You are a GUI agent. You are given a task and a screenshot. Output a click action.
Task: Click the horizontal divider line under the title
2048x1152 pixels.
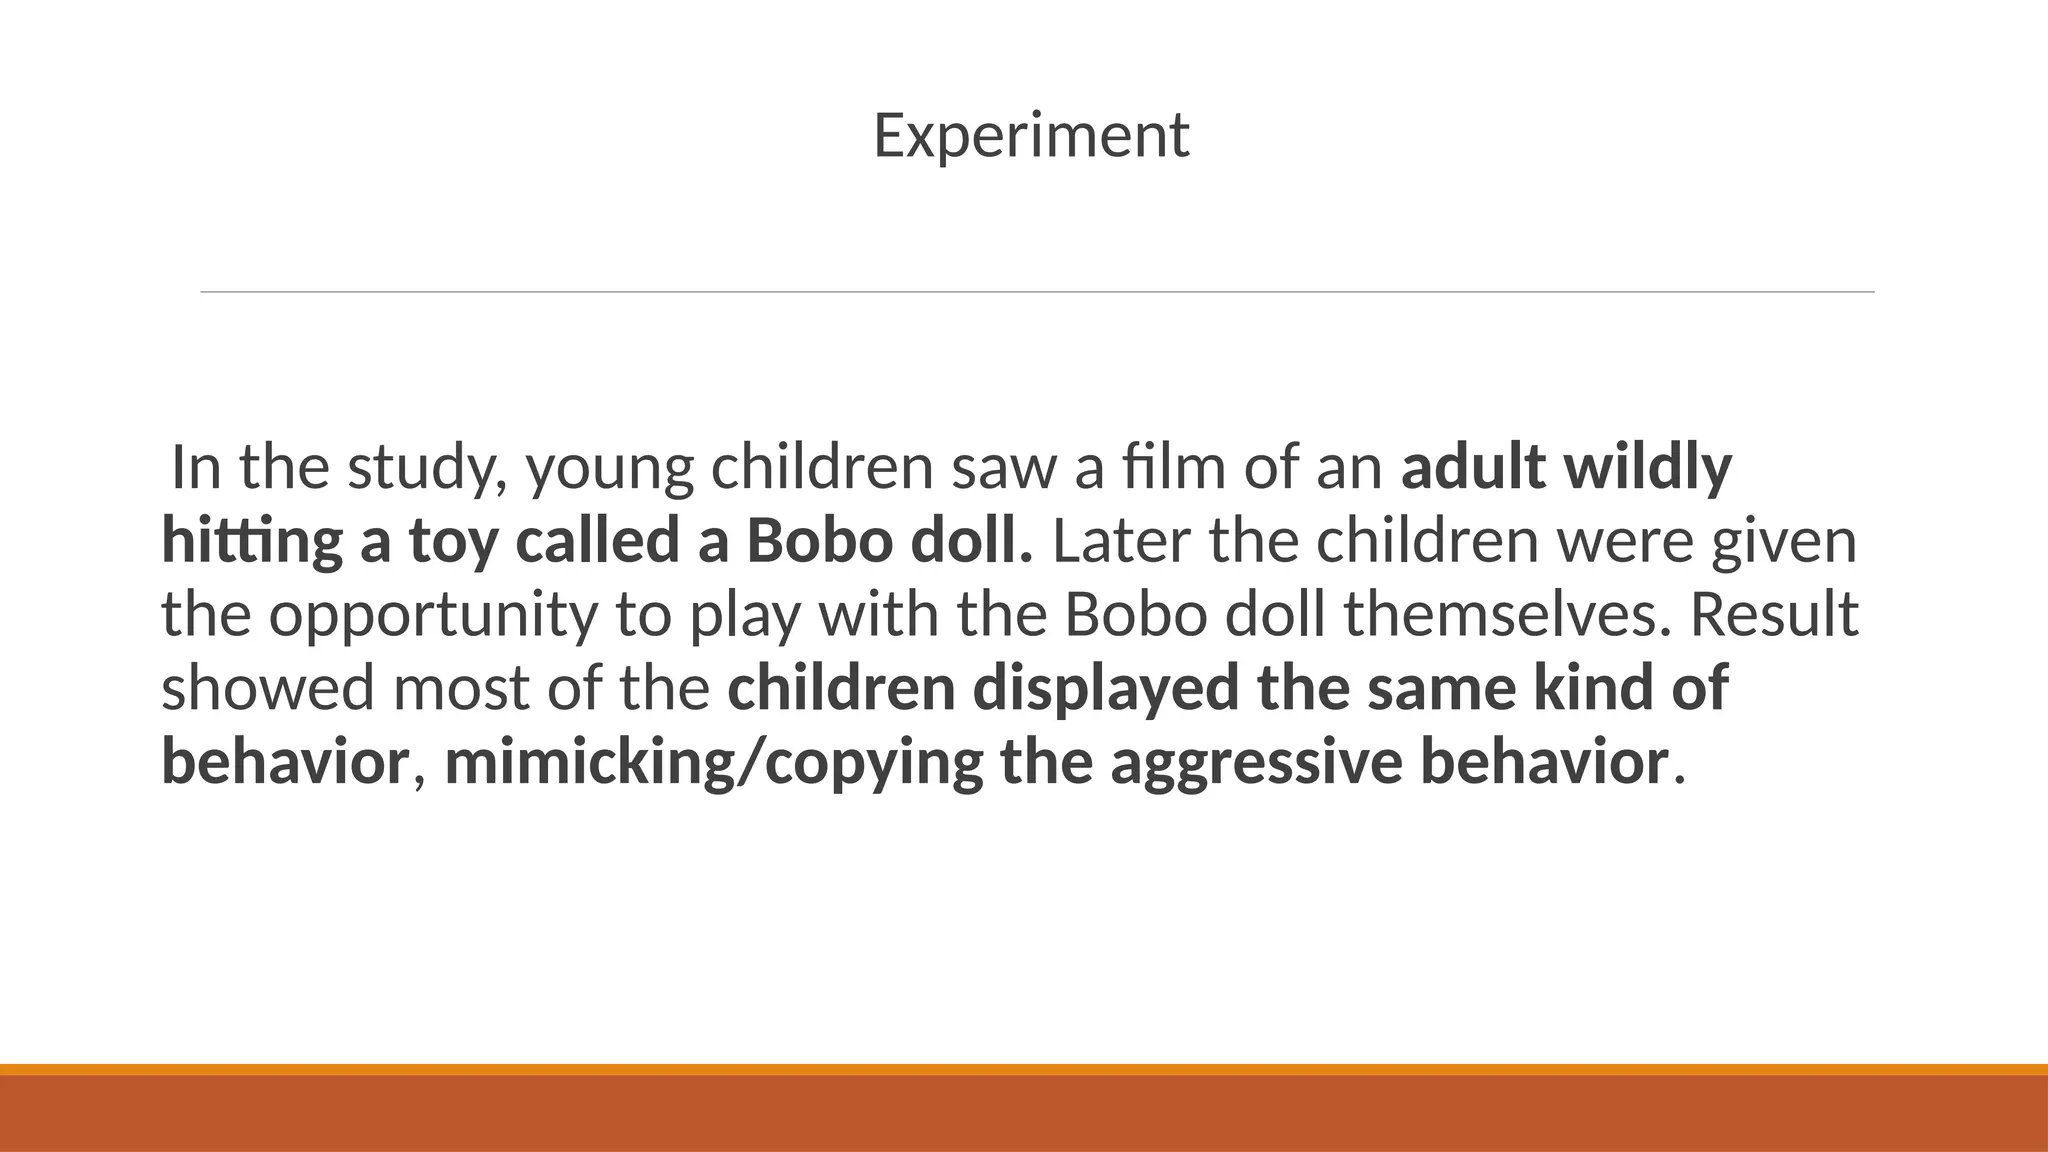click(1037, 292)
